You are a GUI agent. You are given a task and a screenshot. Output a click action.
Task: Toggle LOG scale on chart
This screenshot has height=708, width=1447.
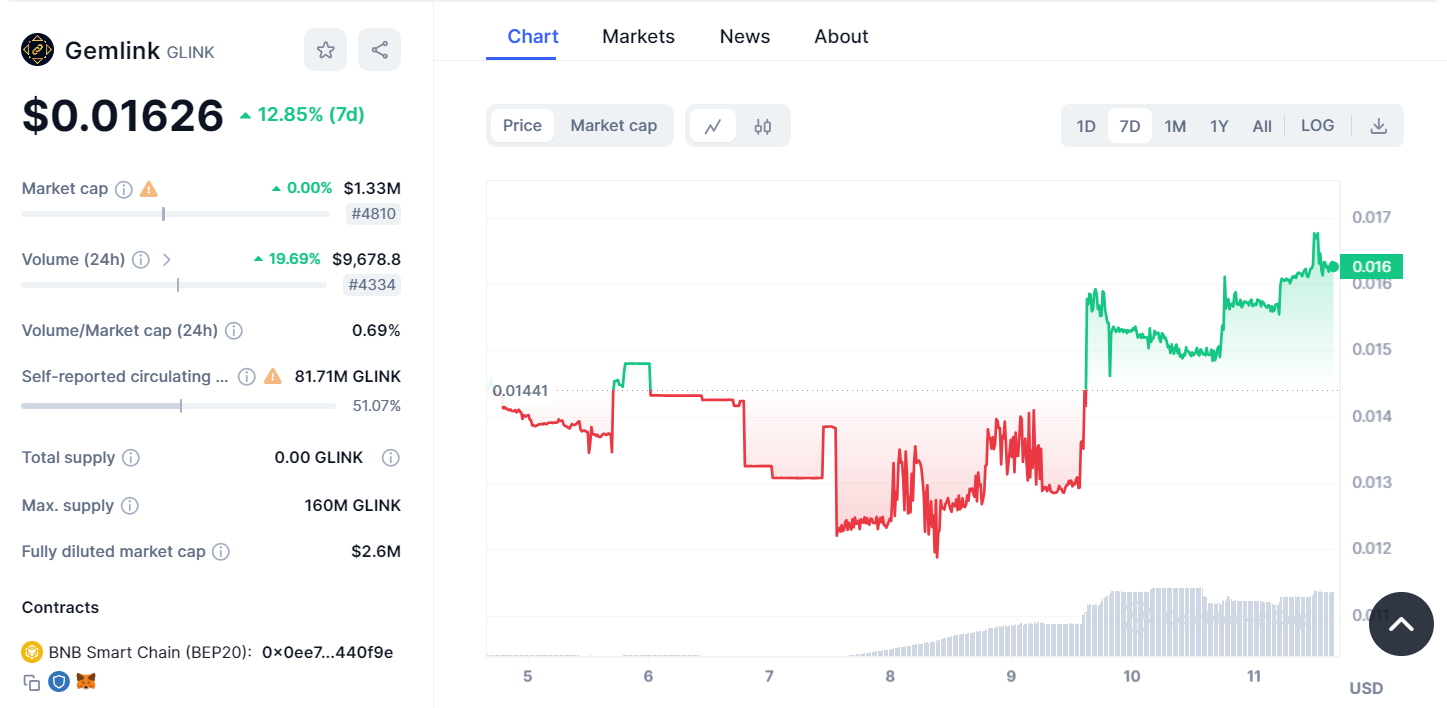click(1317, 126)
